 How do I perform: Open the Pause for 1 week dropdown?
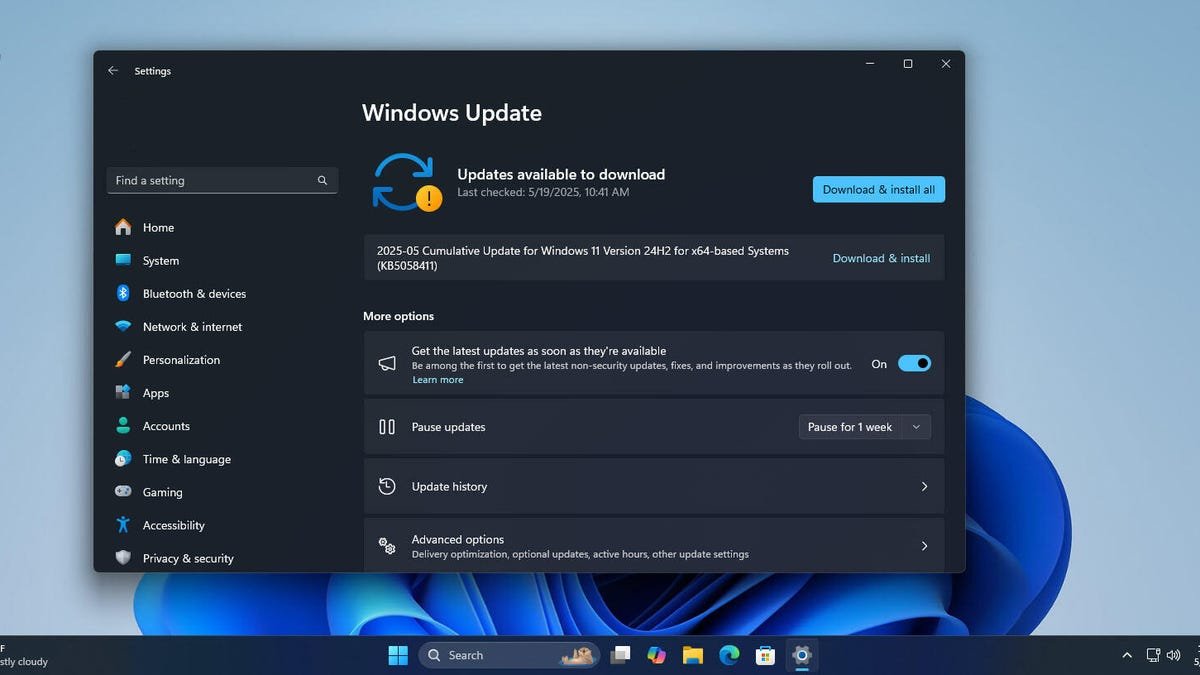pos(863,426)
